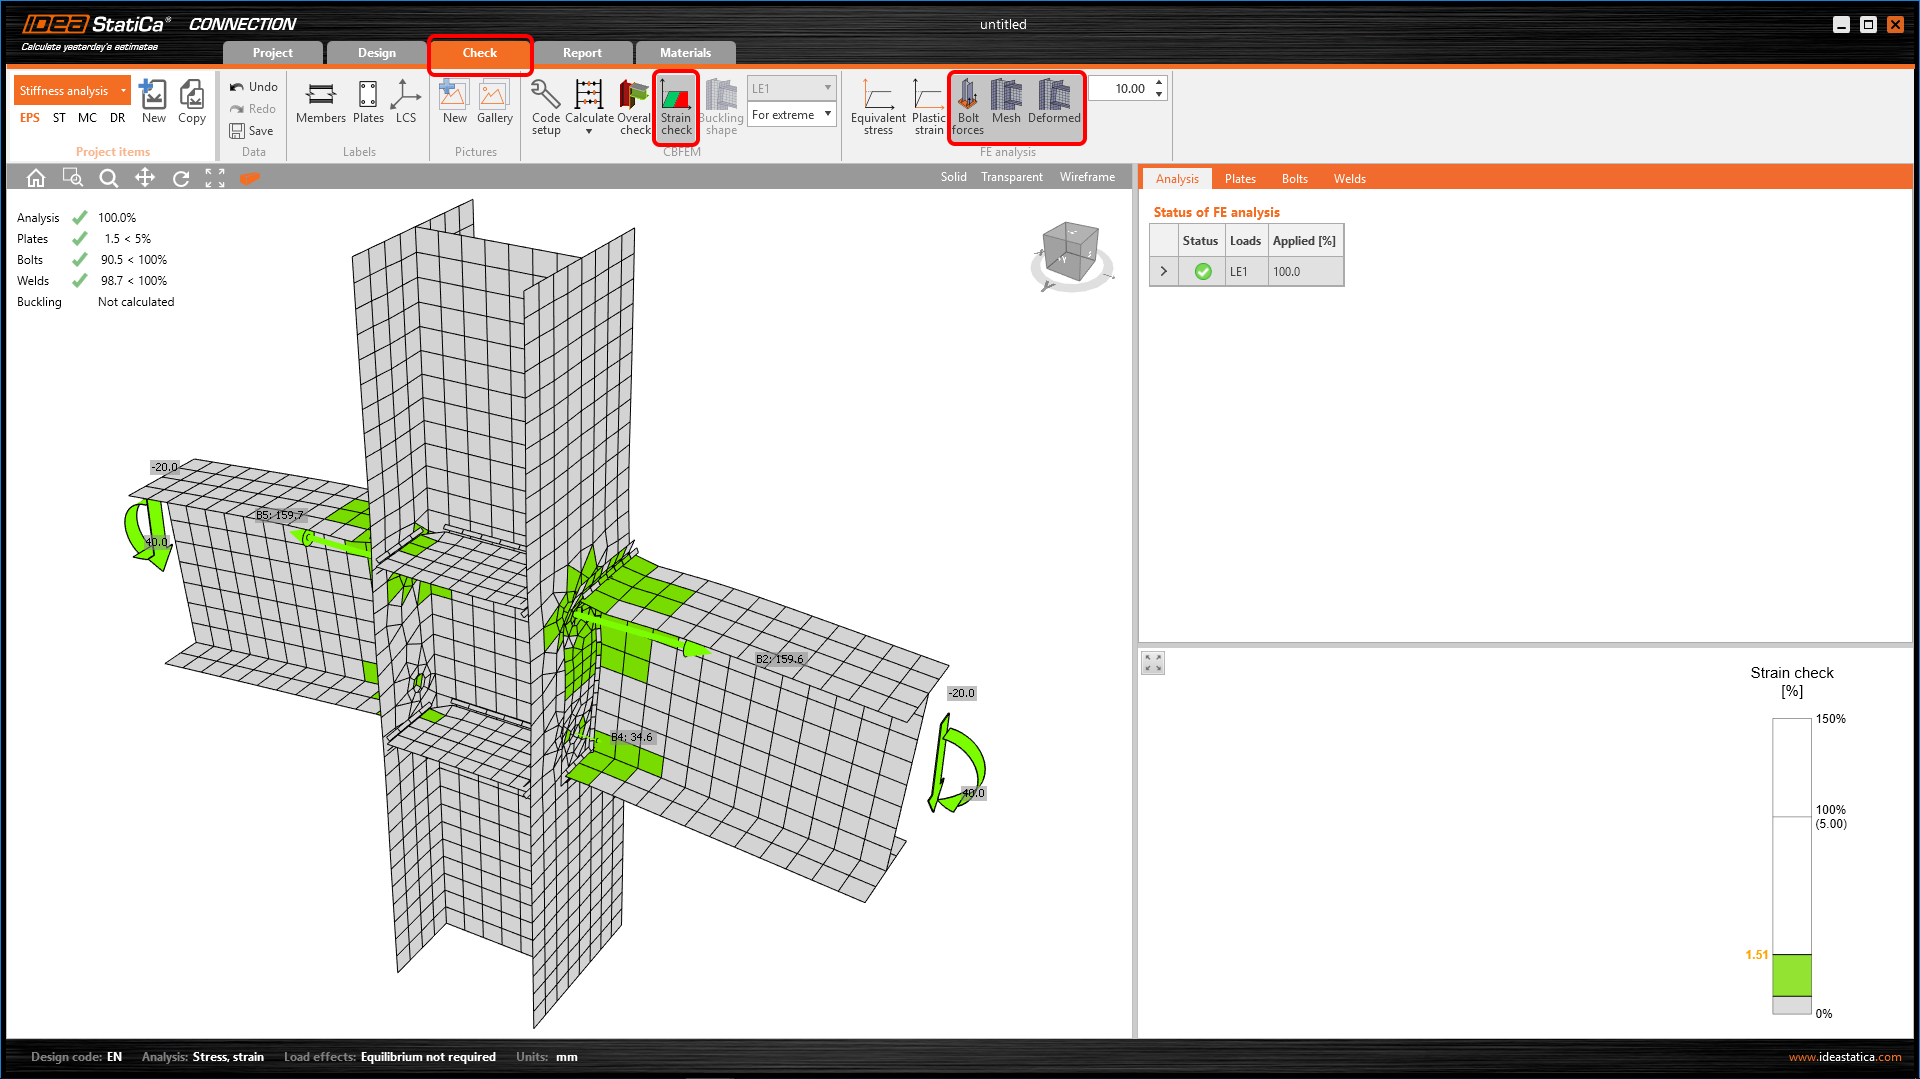The height and width of the screenshot is (1079, 1920).
Task: Open the Report tab
Action: pos(582,53)
